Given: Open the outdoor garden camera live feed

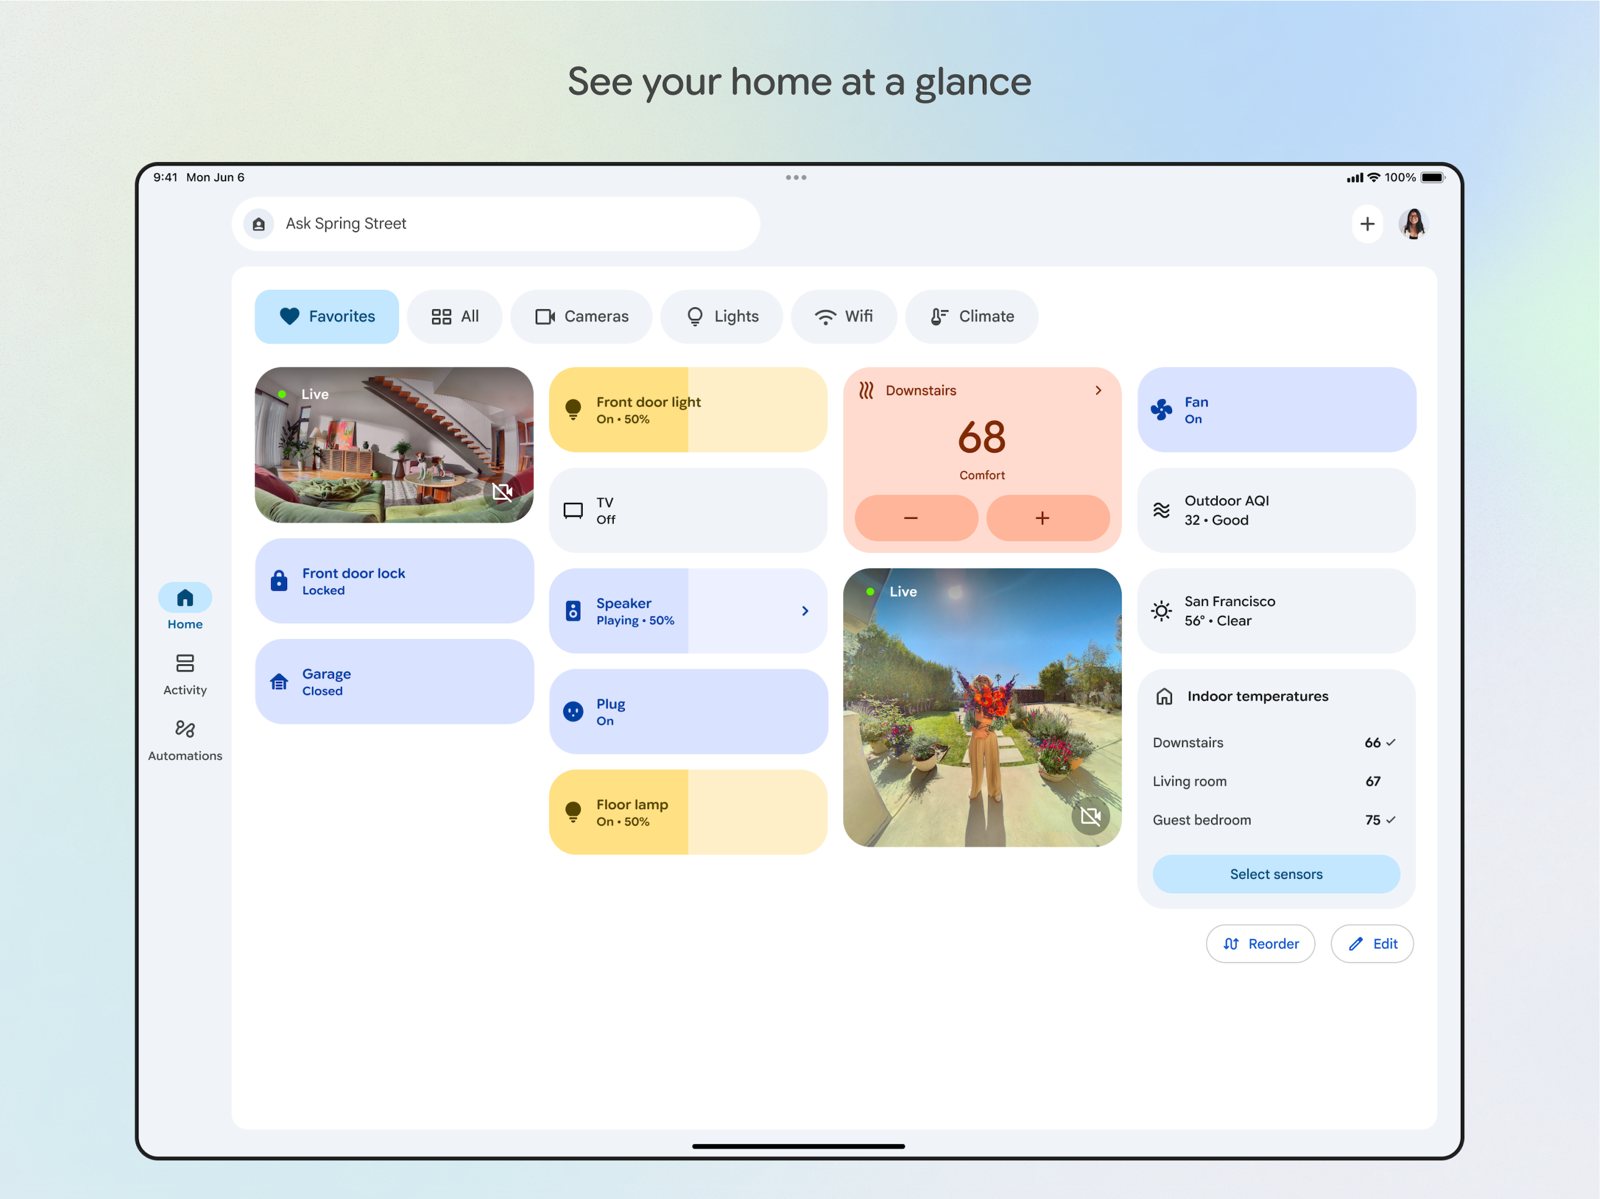Looking at the screenshot, I should pos(982,708).
